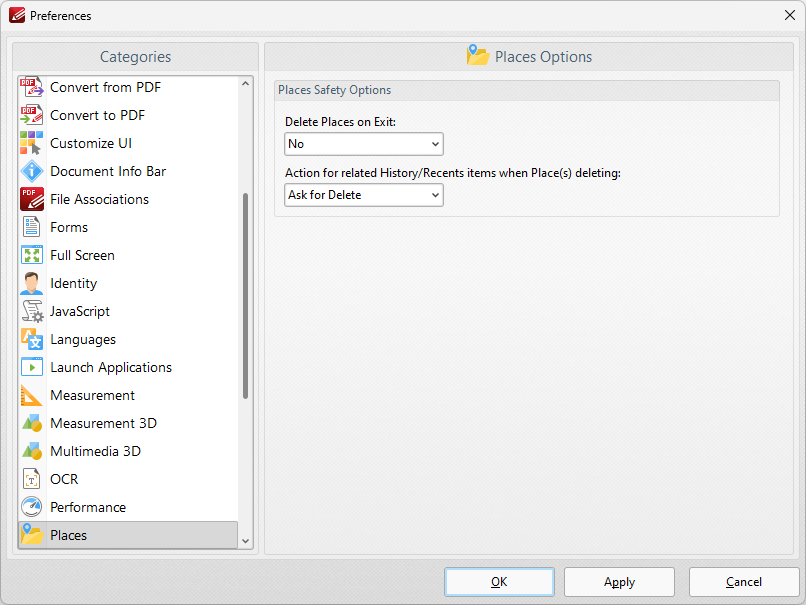Screen dimensions: 806x605
Task: Click the Identity person icon
Action: tap(32, 283)
